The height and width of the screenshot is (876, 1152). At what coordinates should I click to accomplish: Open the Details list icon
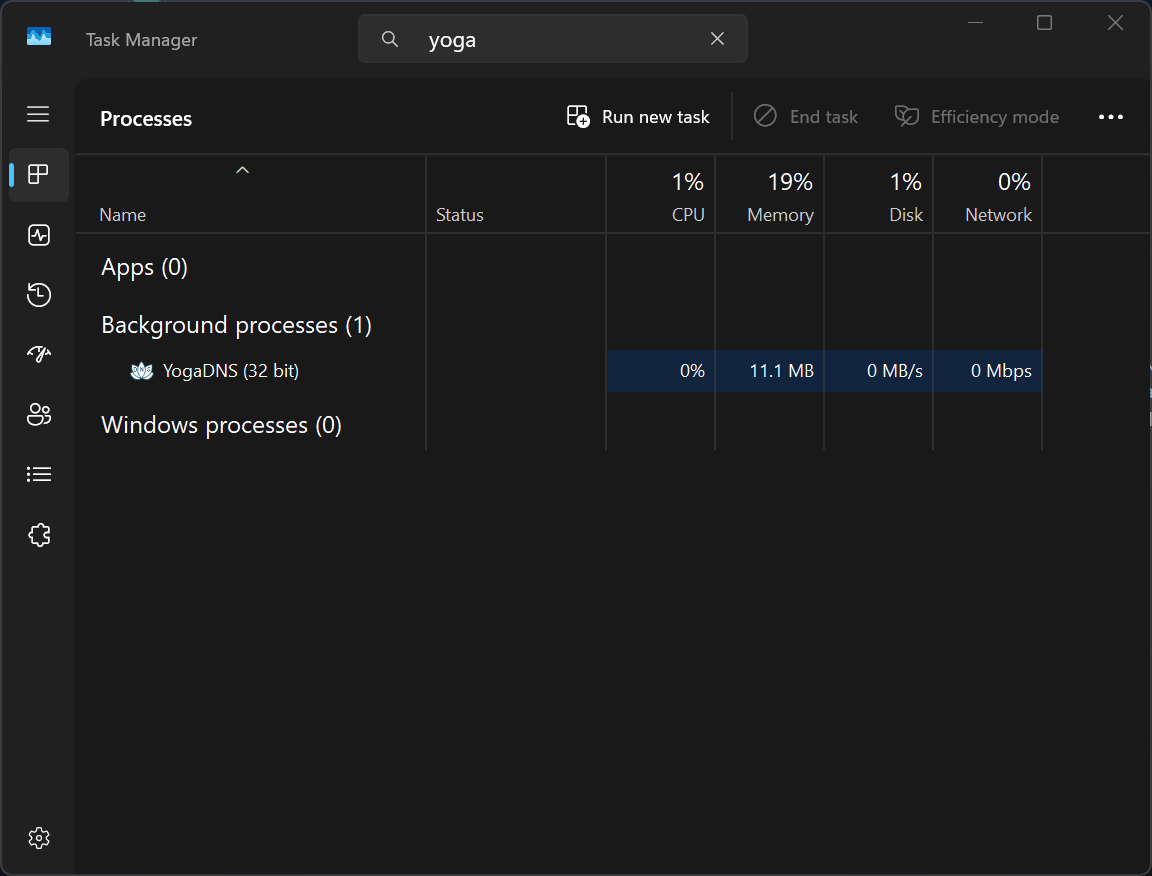38,475
